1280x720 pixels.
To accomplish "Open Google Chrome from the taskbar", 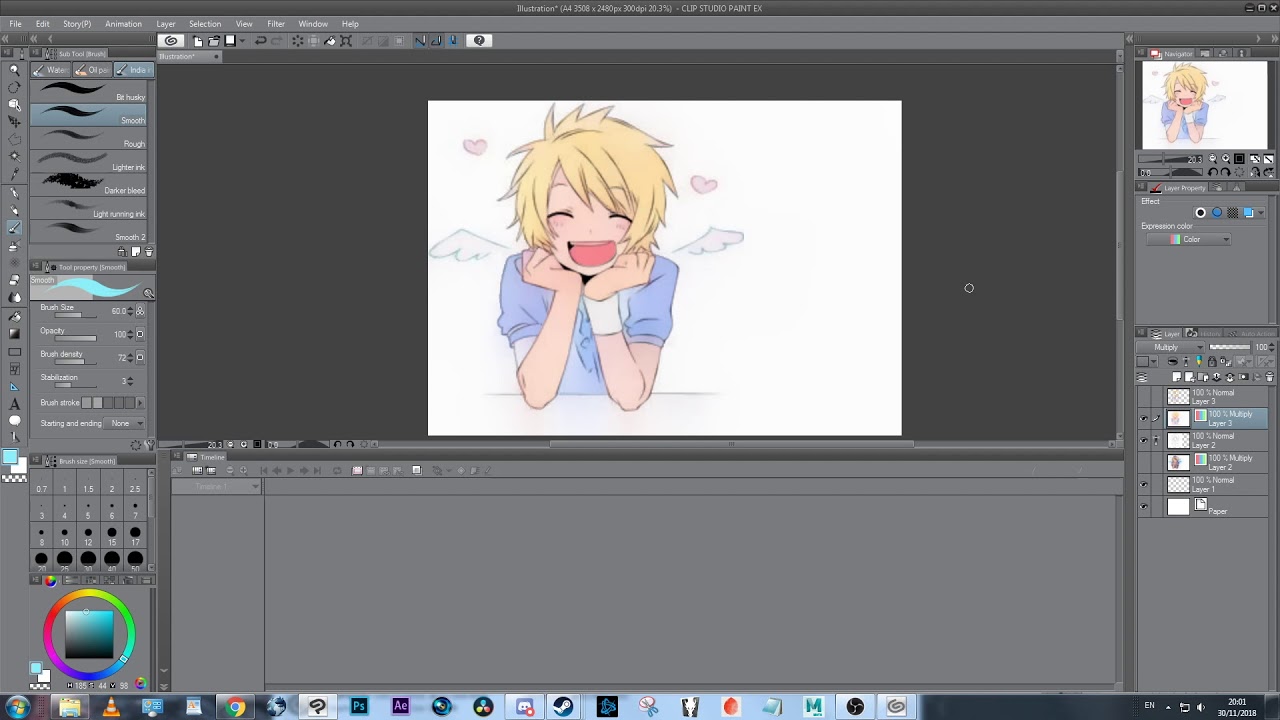I will coord(234,707).
